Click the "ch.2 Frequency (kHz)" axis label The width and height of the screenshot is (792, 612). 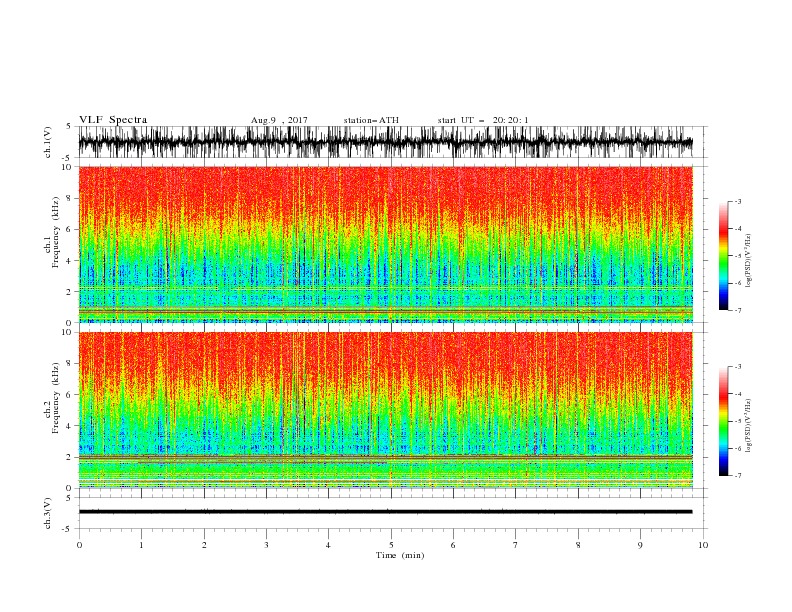click(x=52, y=398)
